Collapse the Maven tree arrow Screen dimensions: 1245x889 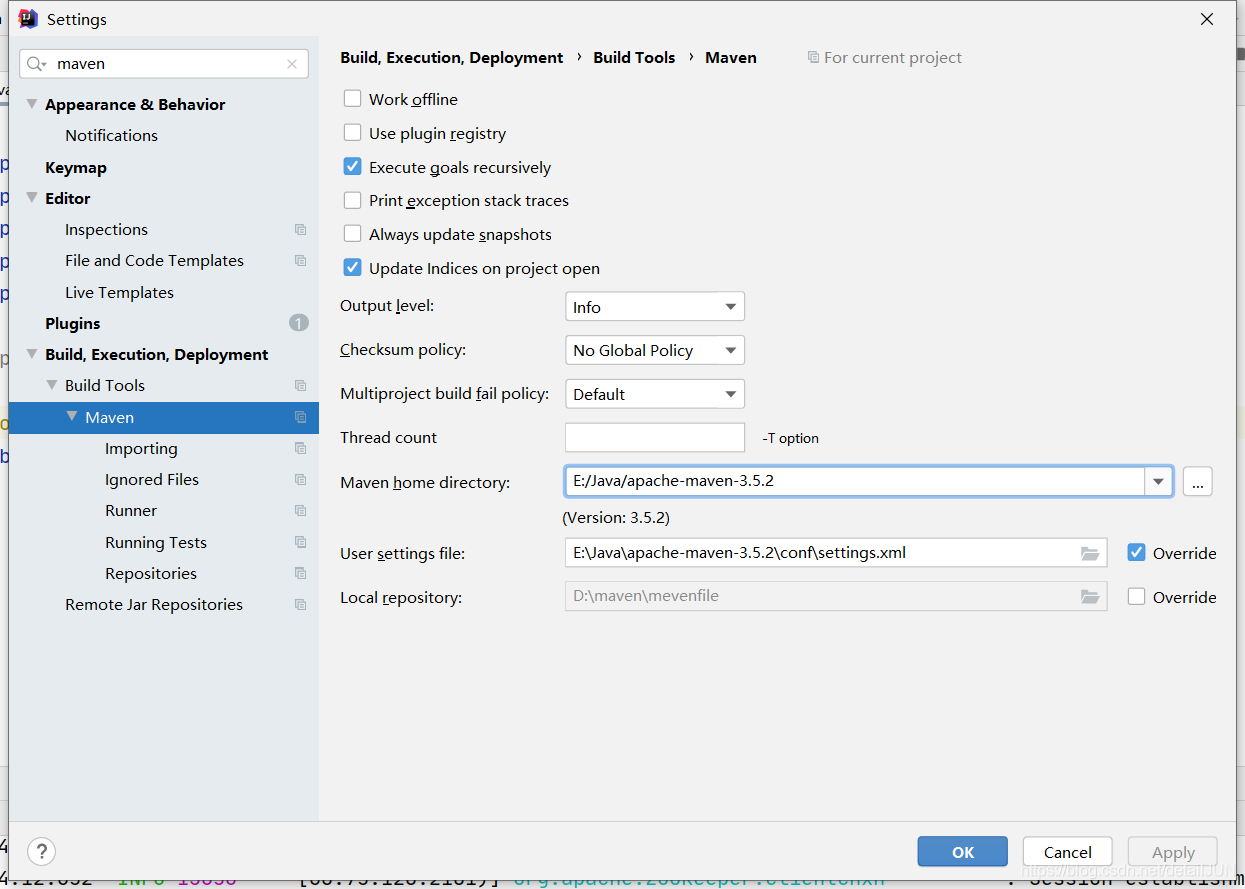72,417
